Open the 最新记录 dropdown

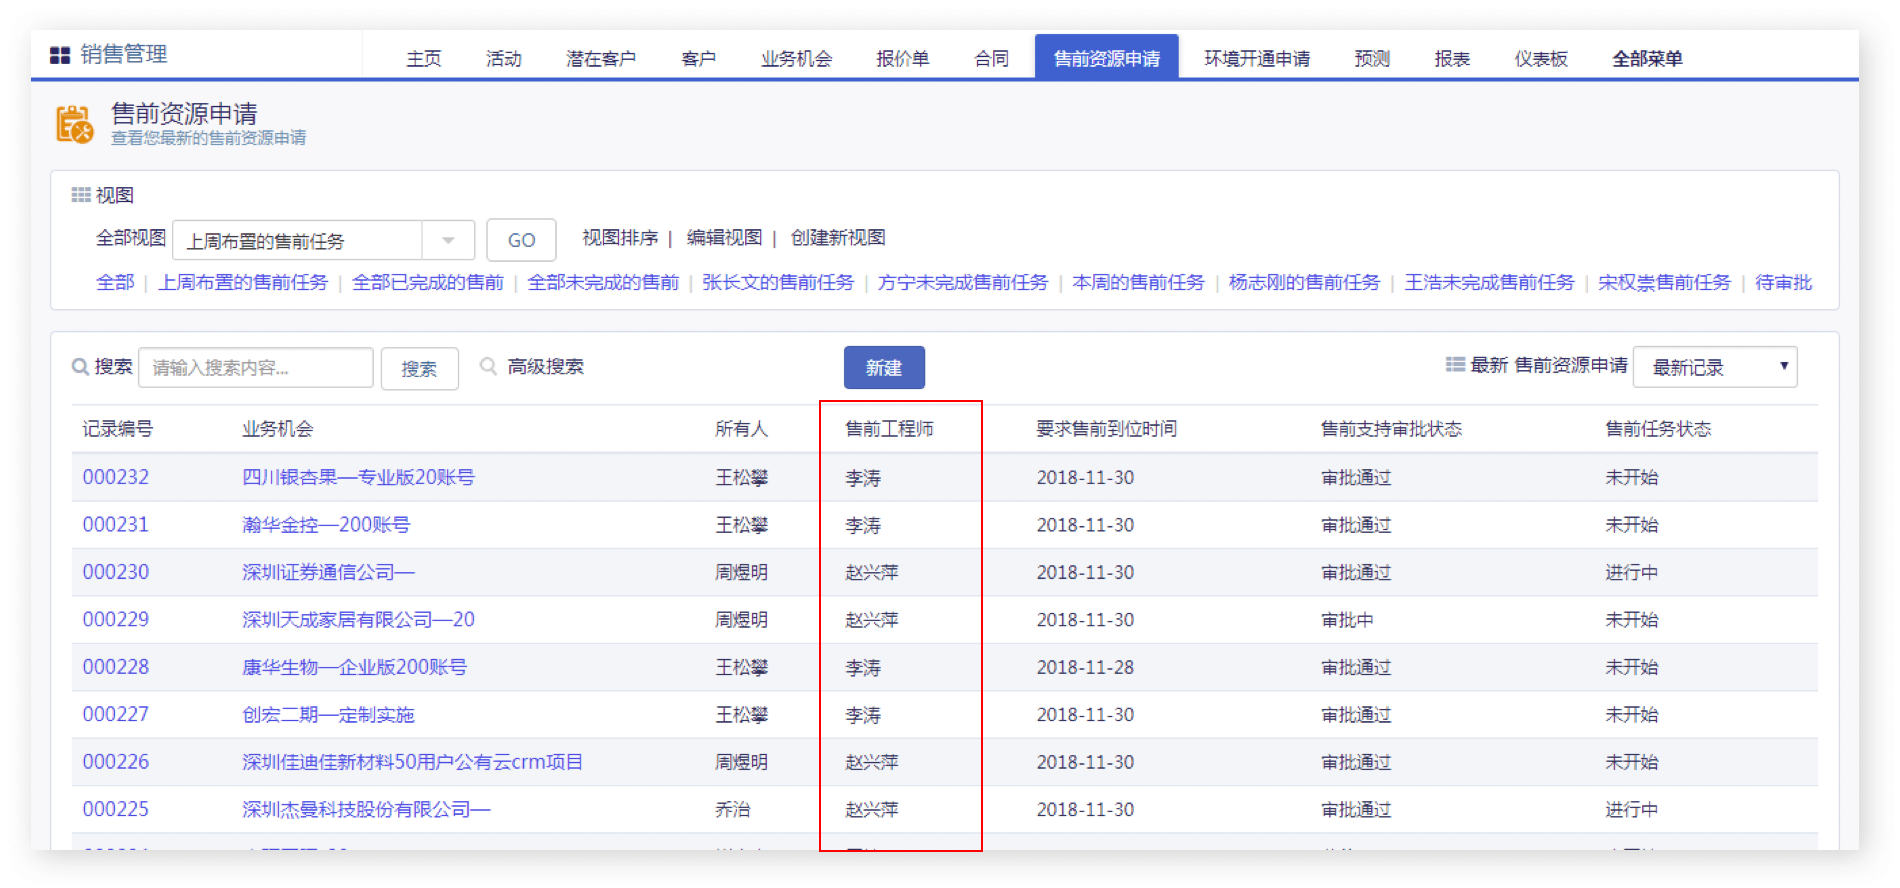(1715, 367)
